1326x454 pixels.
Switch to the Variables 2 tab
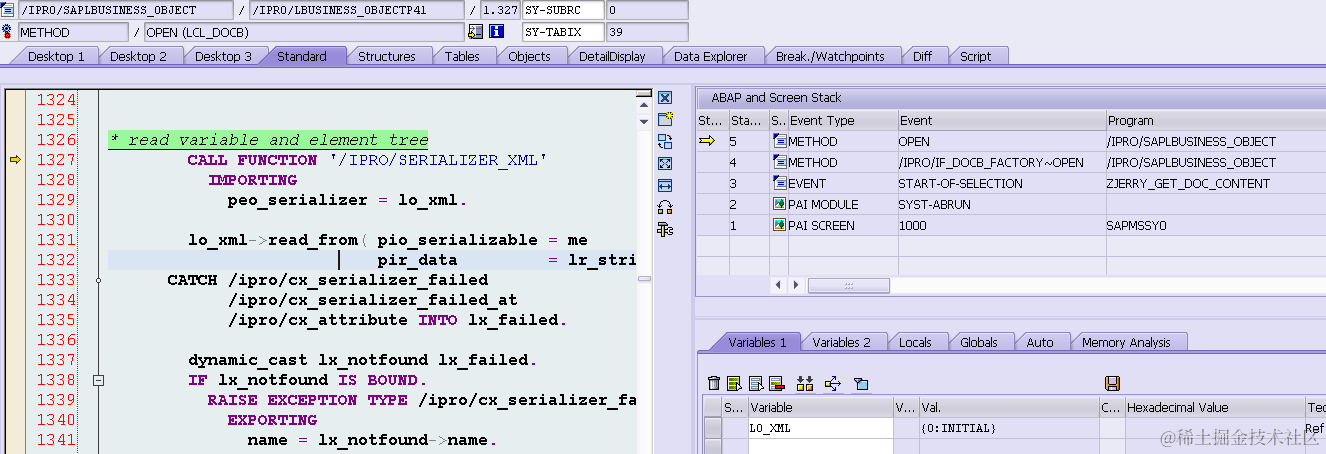pos(841,342)
